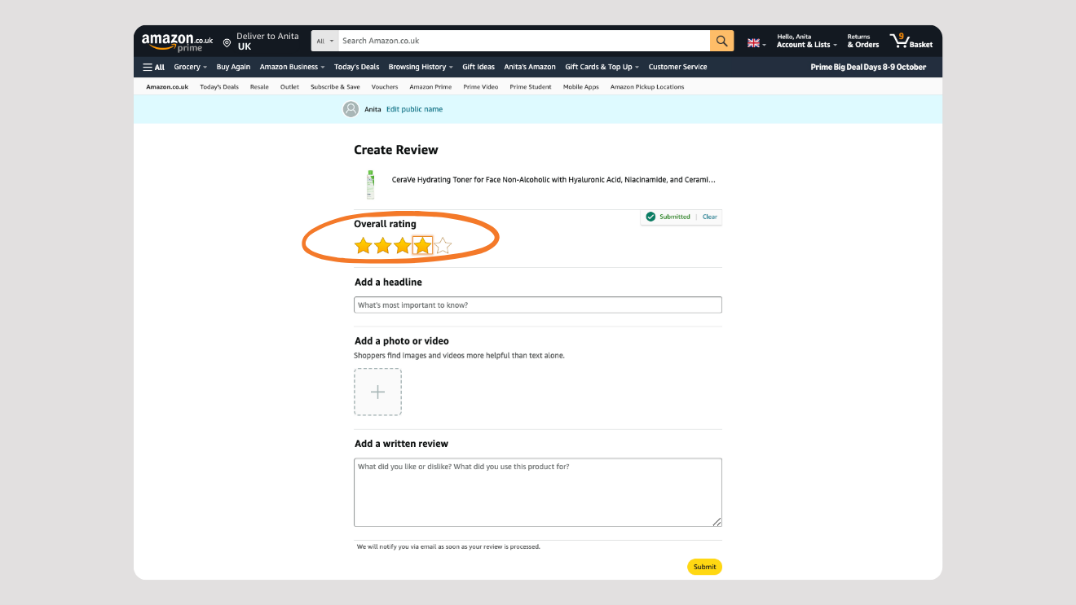The width and height of the screenshot is (1076, 605).
Task: Click the yellow Submit button
Action: pos(704,567)
